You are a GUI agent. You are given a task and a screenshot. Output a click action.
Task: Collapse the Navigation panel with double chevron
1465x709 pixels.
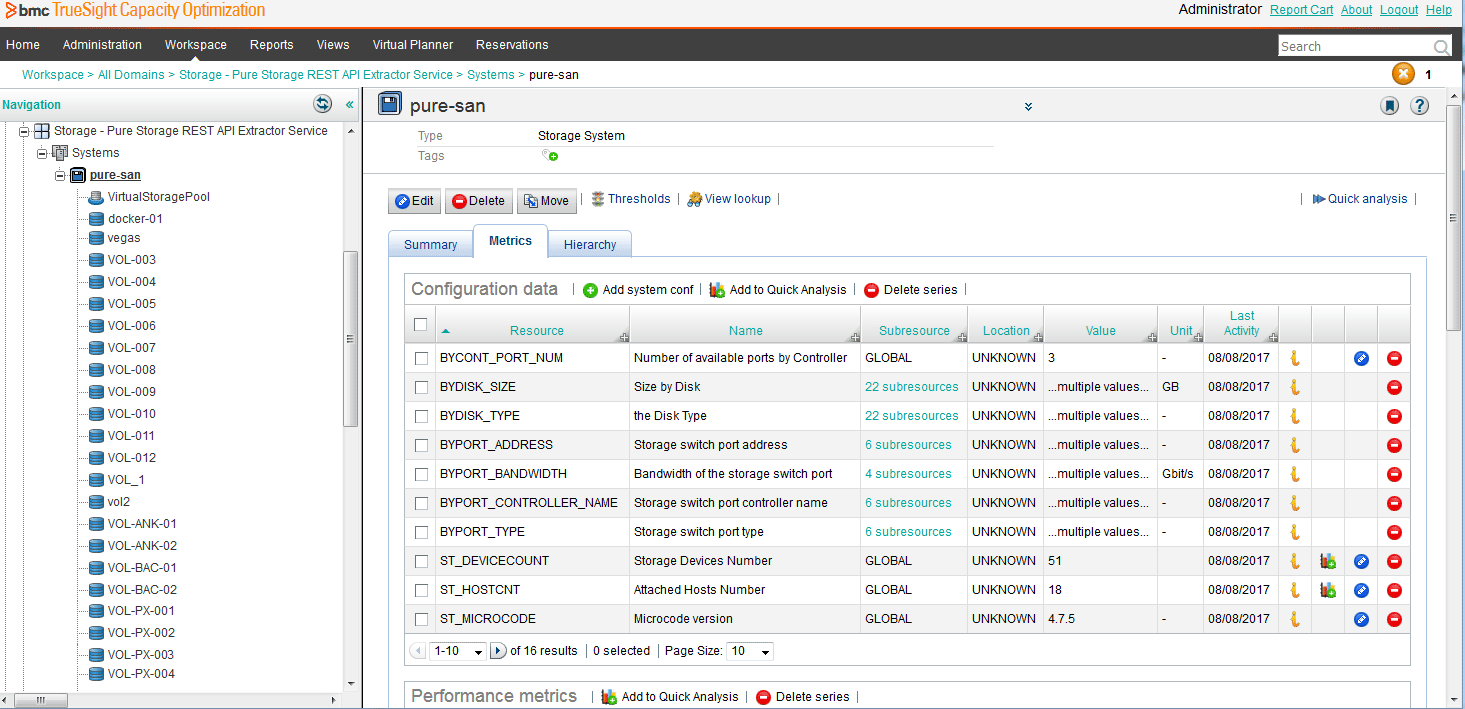pyautogui.click(x=350, y=104)
